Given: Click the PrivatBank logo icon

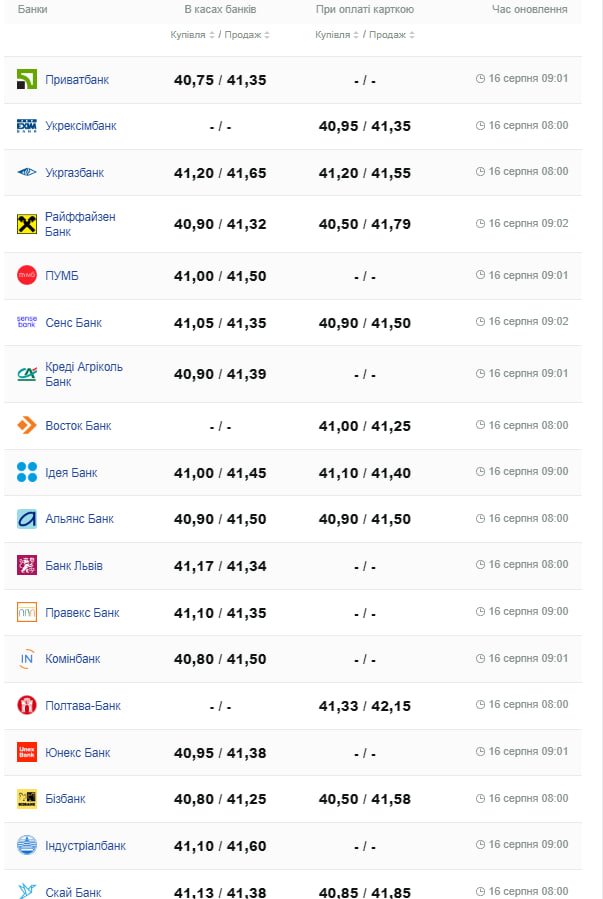Looking at the screenshot, I should tap(27, 80).
